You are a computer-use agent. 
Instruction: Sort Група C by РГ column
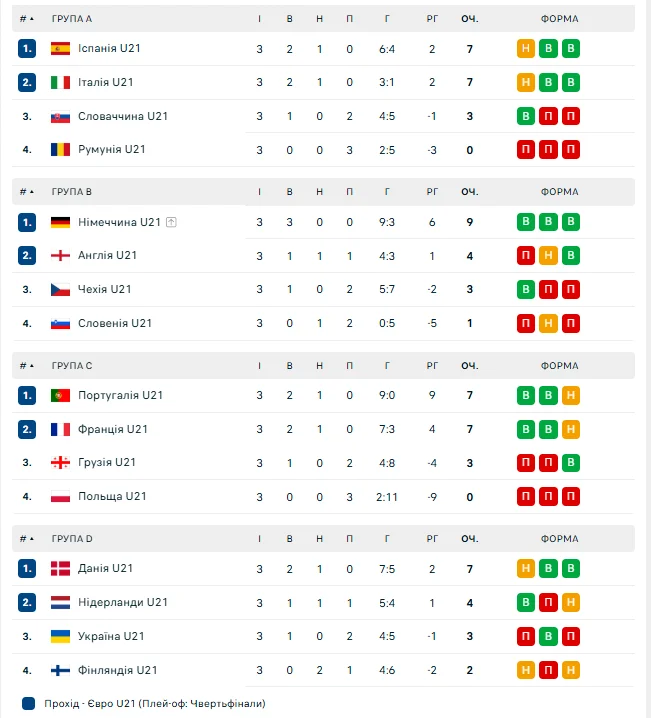(x=432, y=366)
